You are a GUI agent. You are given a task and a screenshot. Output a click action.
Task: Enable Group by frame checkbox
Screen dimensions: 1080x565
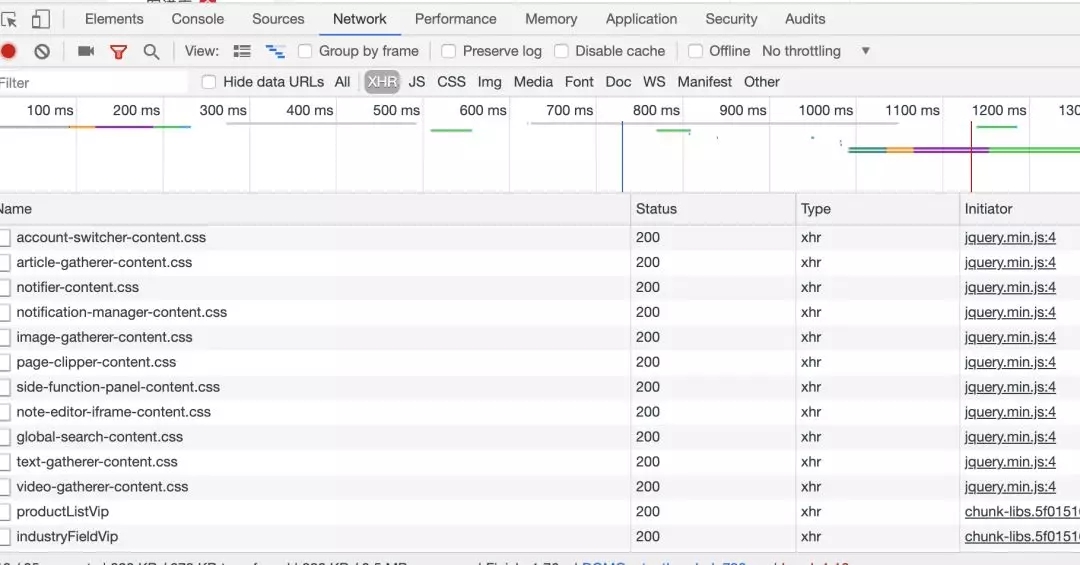(305, 51)
